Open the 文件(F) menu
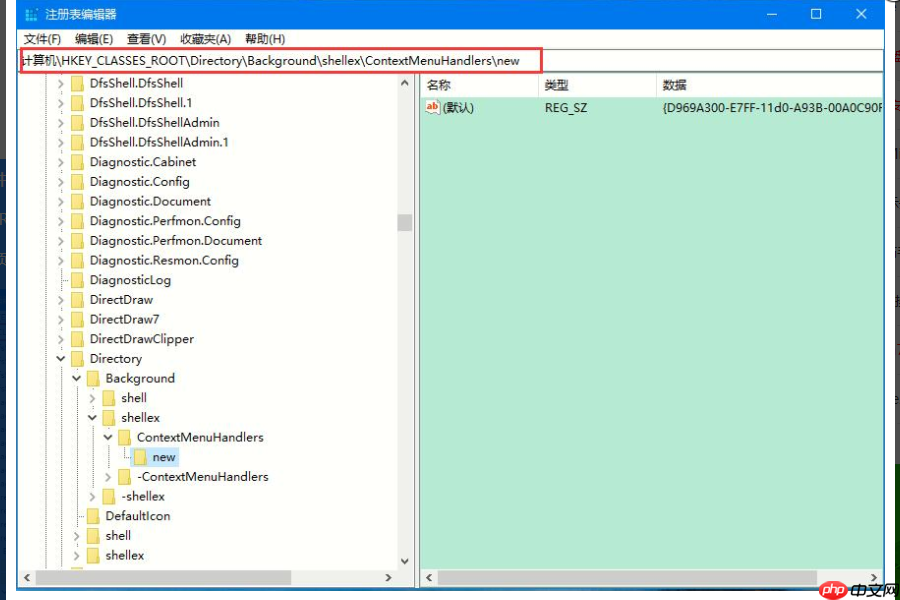This screenshot has width=900, height=600. 42,39
